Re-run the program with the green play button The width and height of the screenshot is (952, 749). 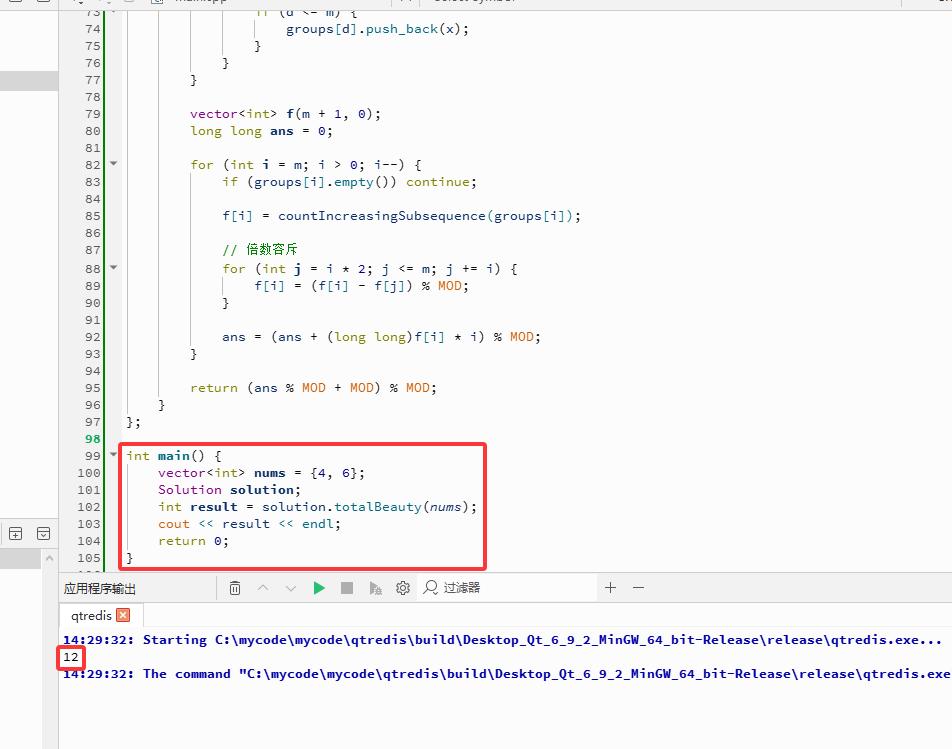pyautogui.click(x=319, y=588)
